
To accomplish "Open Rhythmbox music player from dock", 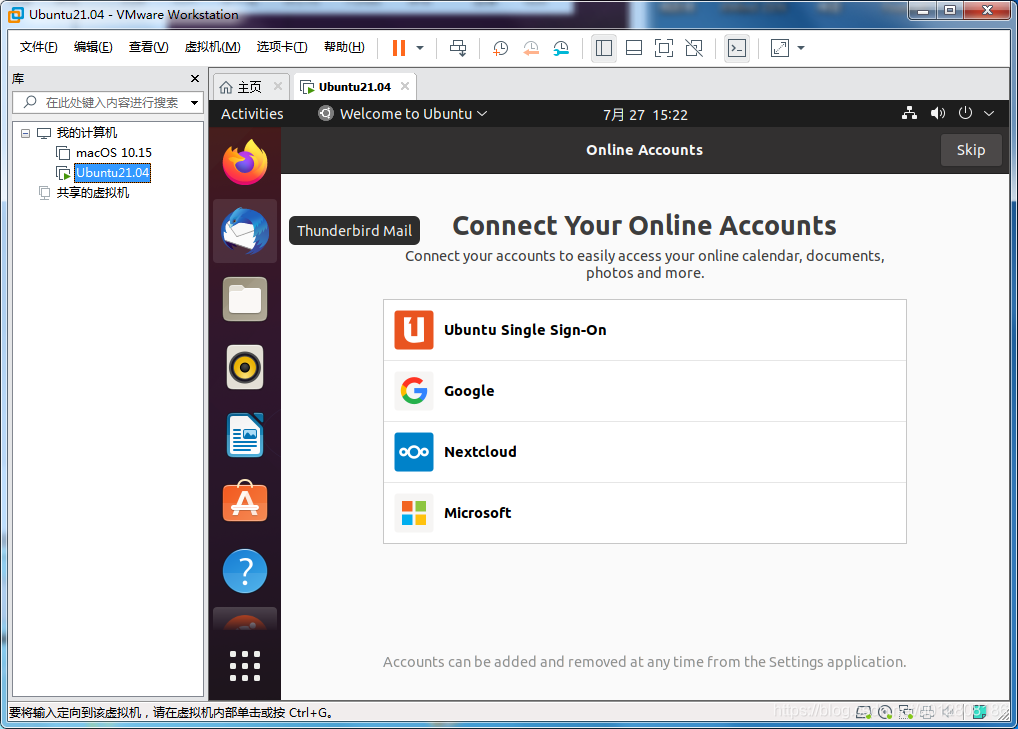I will pyautogui.click(x=245, y=367).
